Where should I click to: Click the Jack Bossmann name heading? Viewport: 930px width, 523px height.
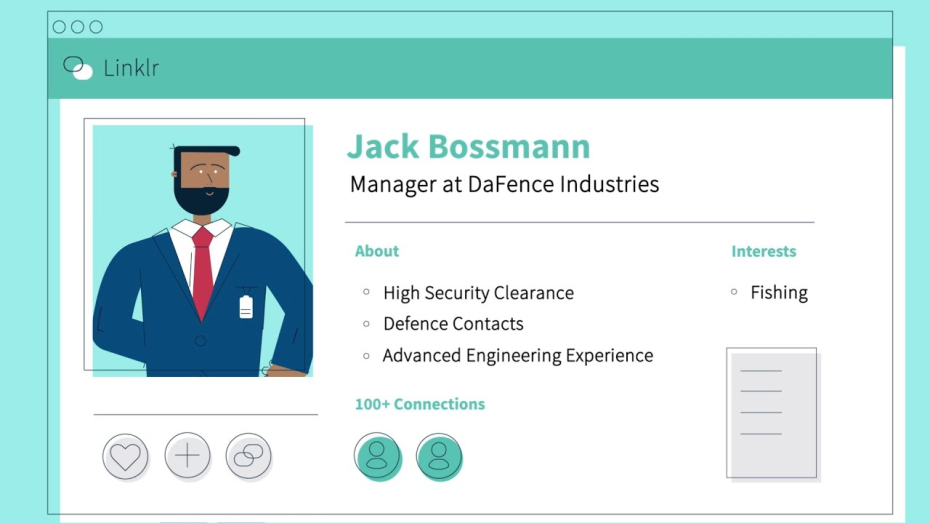pyautogui.click(x=468, y=146)
